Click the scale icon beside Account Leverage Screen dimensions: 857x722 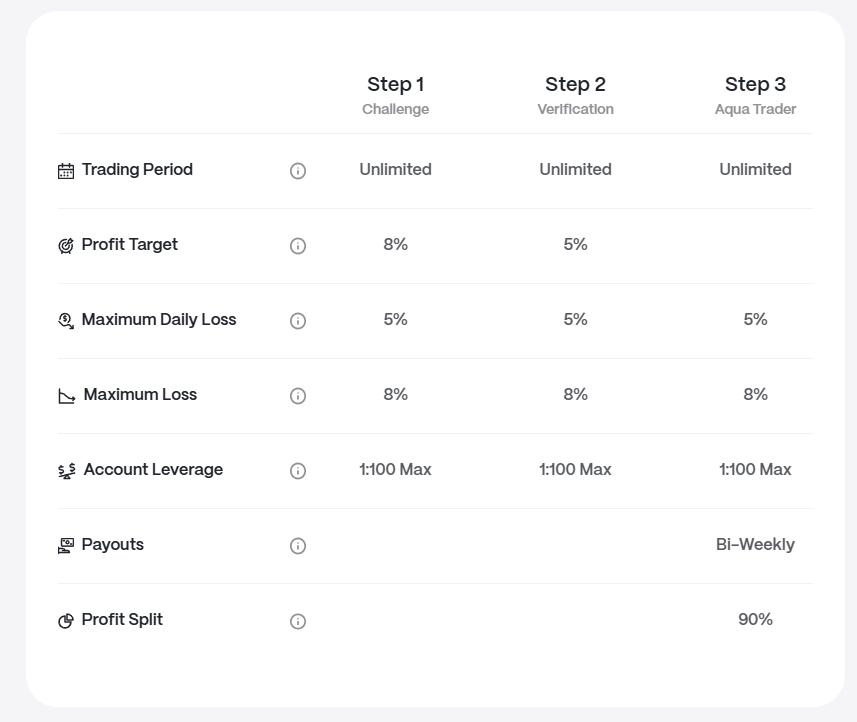click(67, 471)
